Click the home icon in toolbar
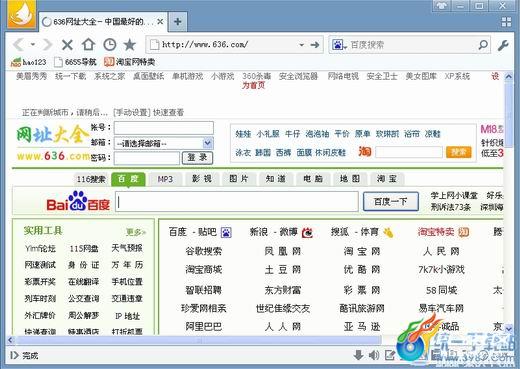The width and height of the screenshot is (520, 369). pos(88,44)
